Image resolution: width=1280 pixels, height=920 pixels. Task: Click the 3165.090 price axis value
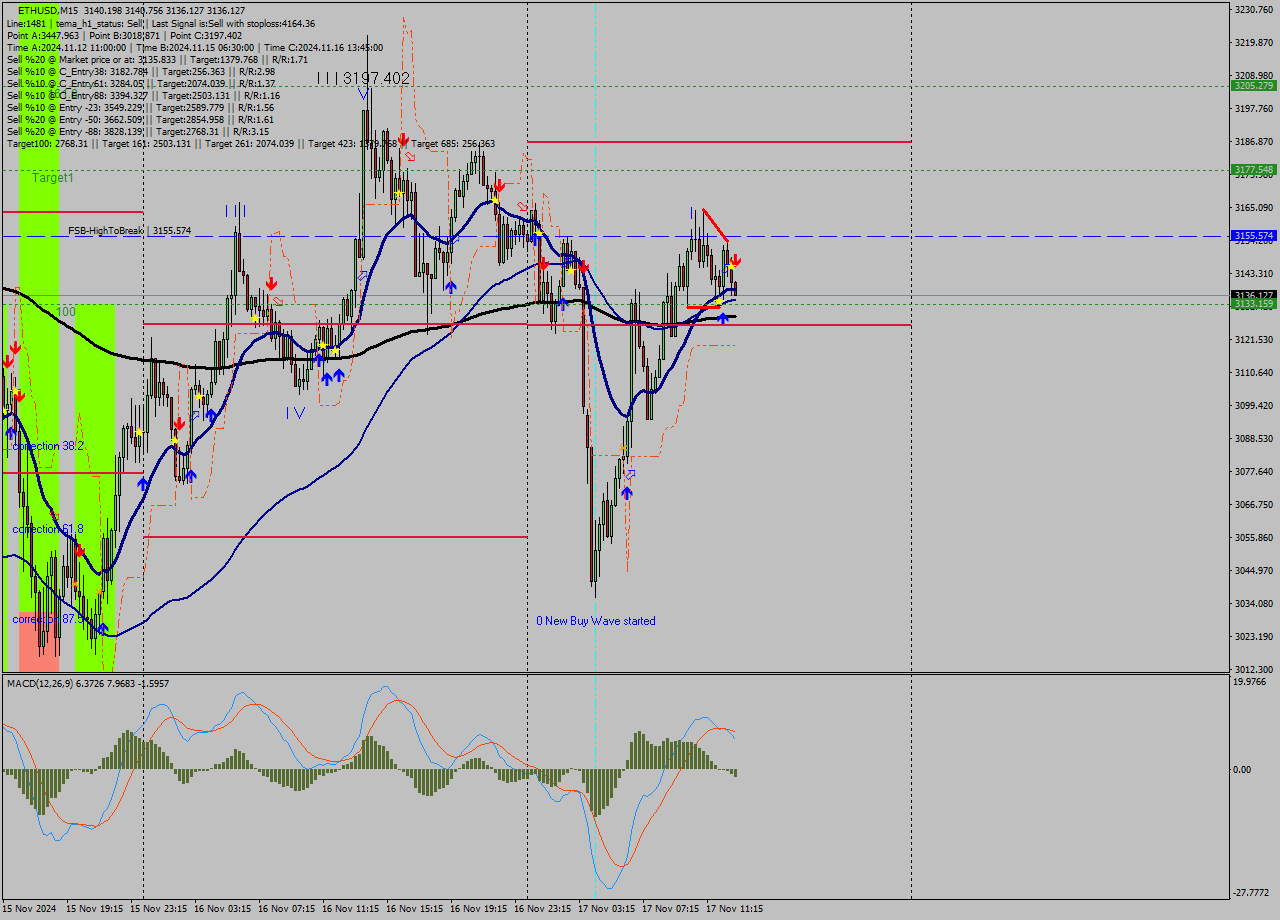click(x=1254, y=208)
